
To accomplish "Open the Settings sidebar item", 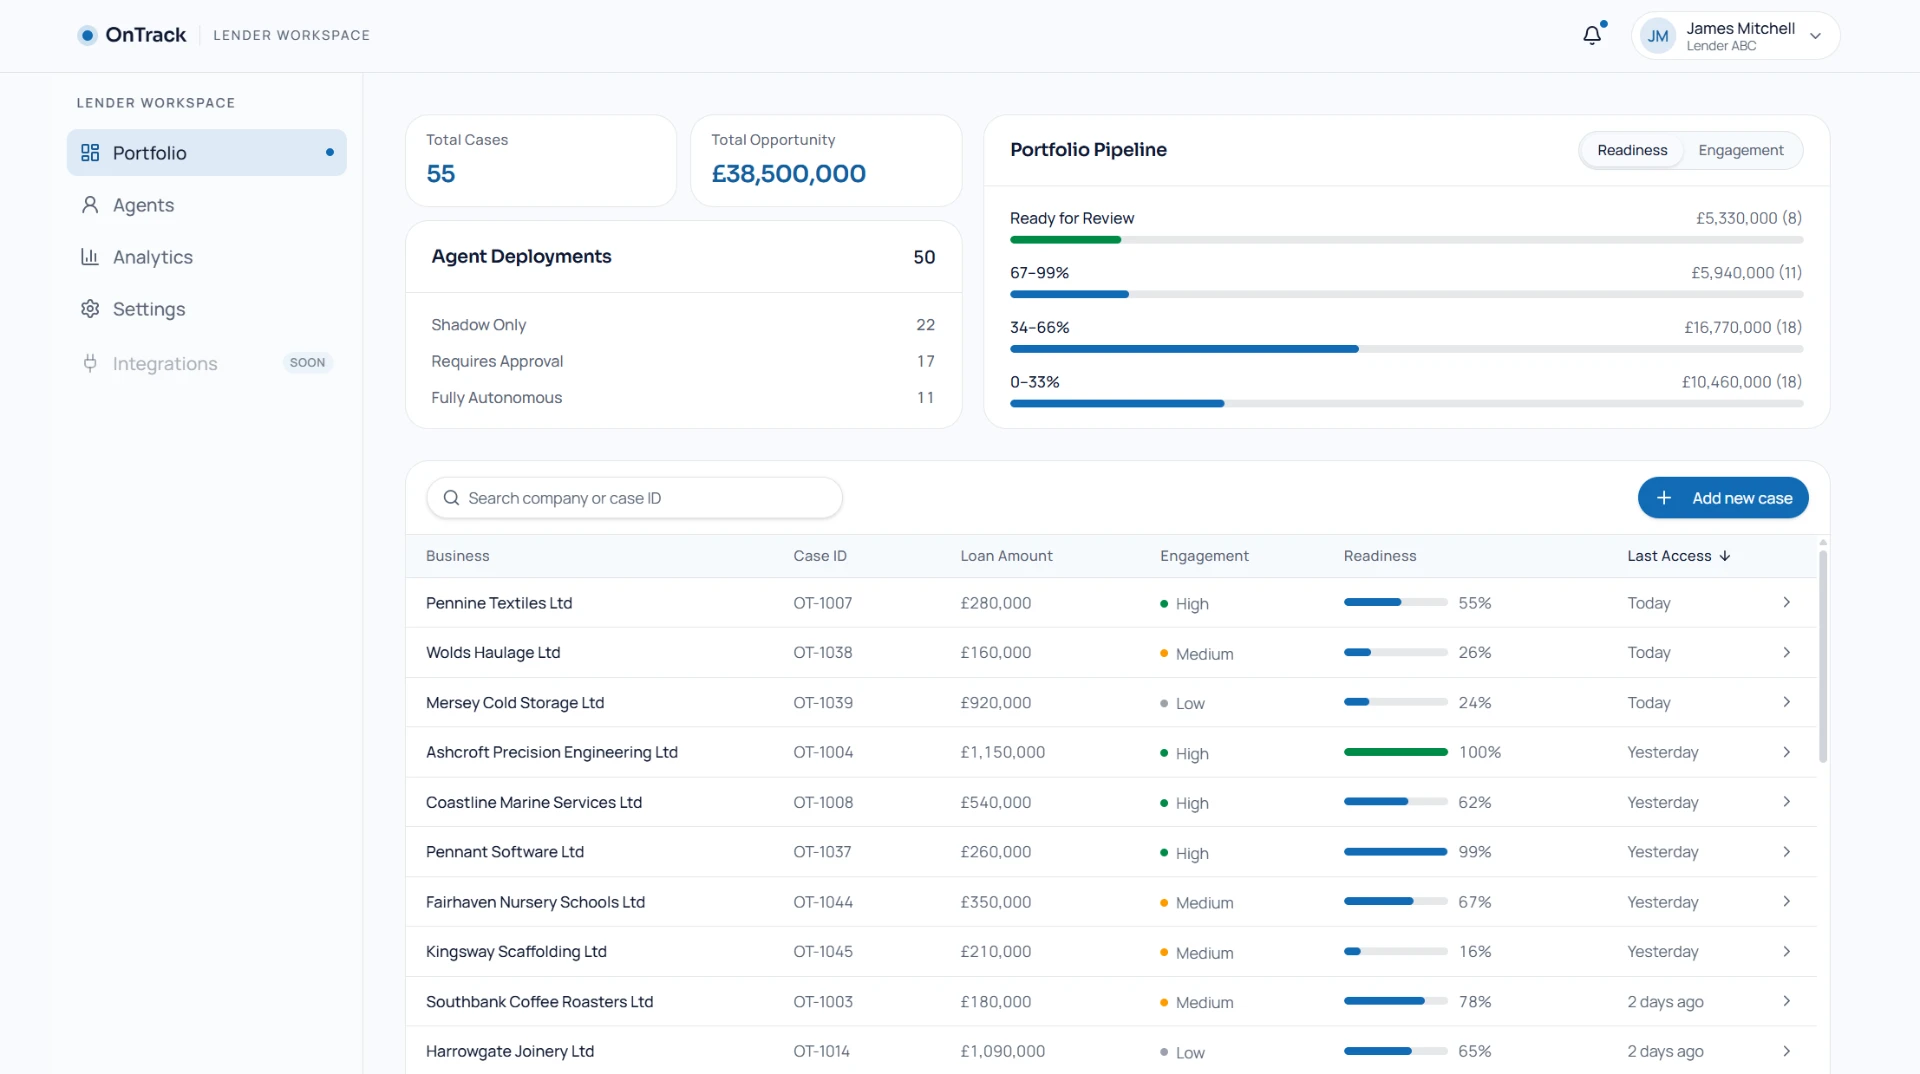I will 207,308.
